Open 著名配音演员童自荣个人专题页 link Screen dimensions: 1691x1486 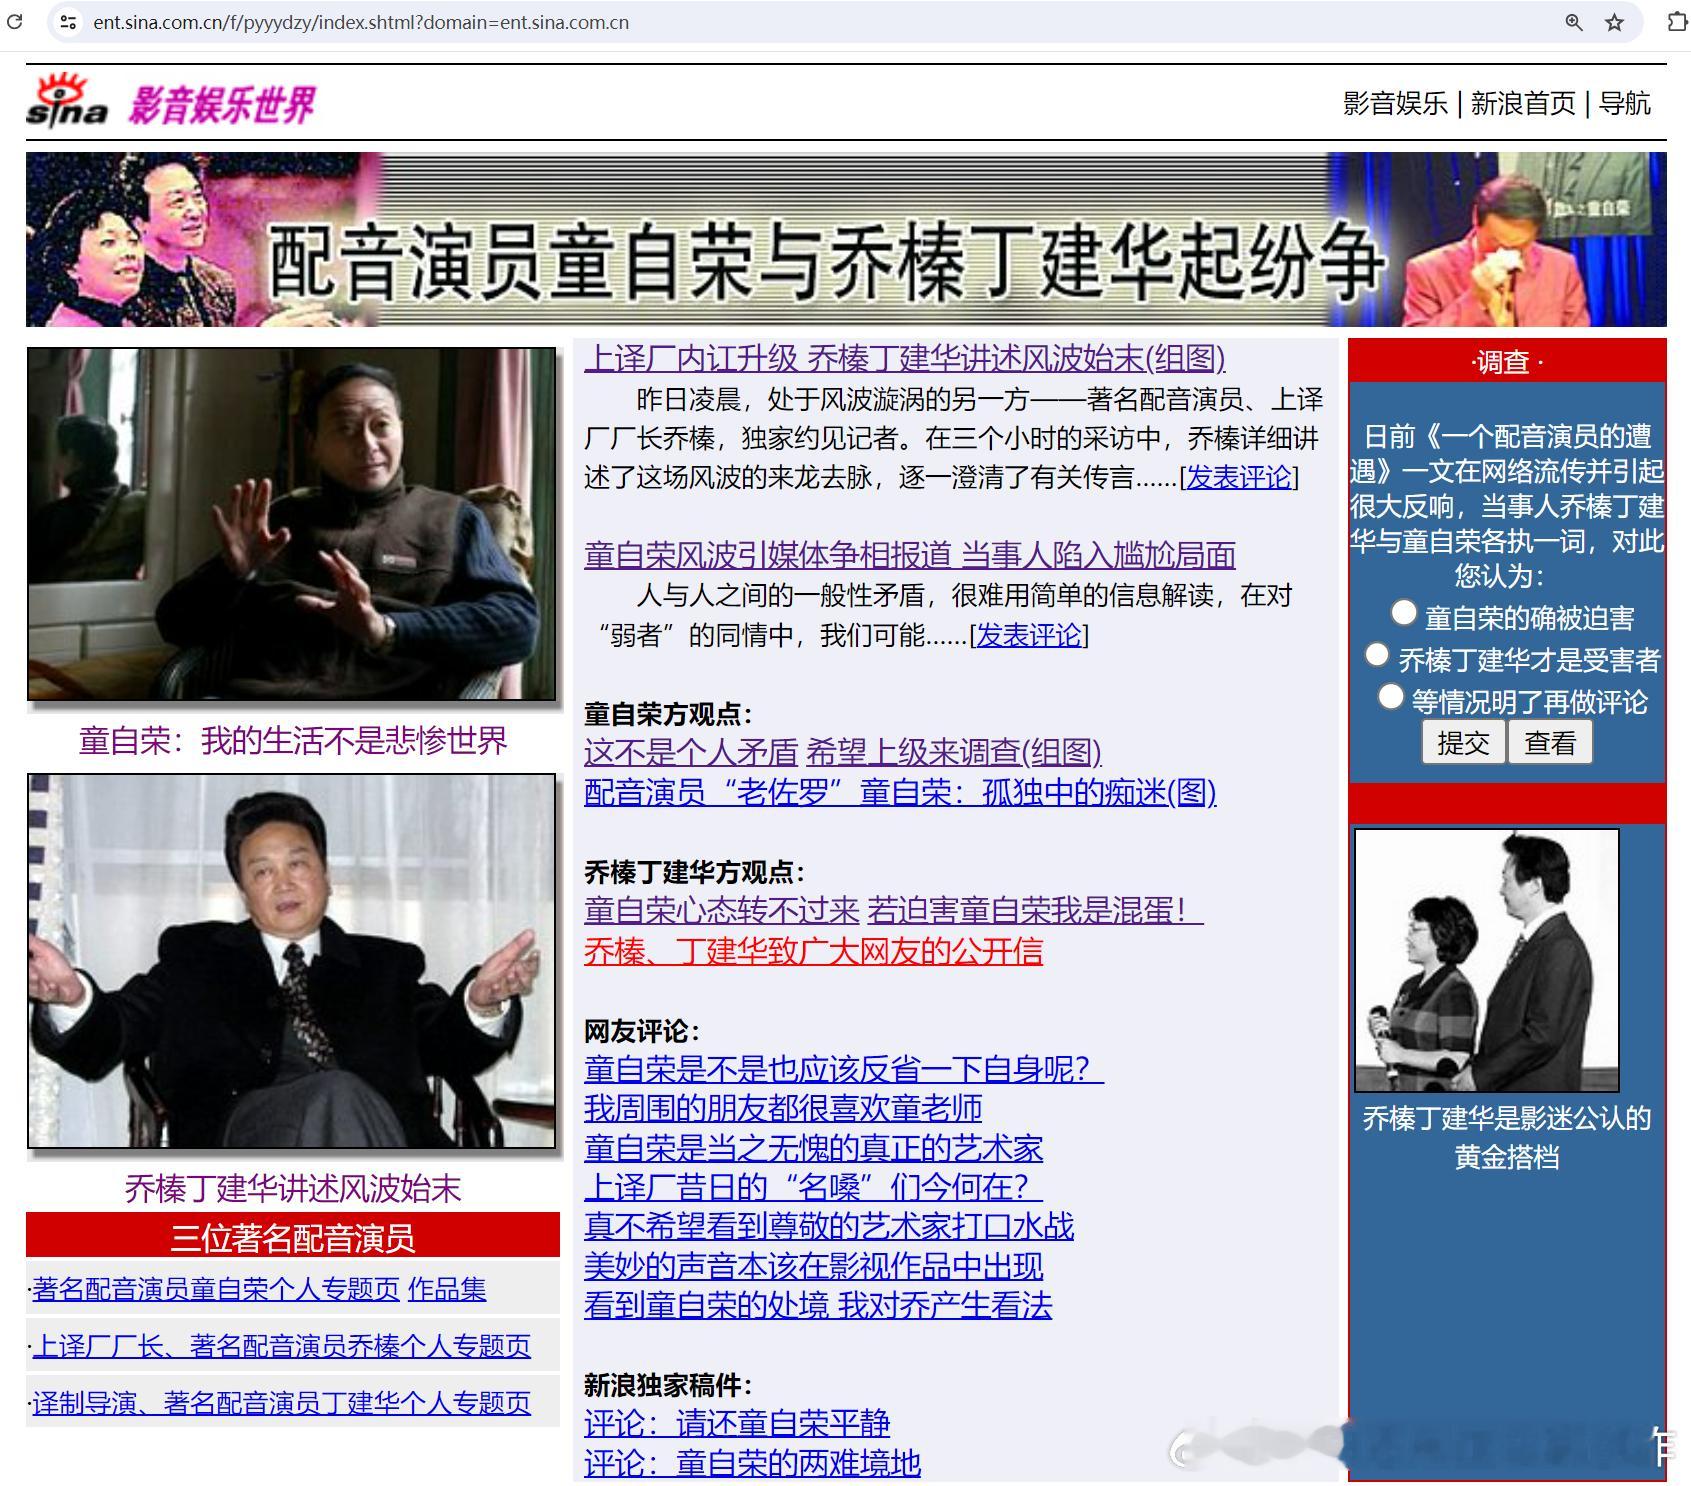click(x=216, y=1289)
